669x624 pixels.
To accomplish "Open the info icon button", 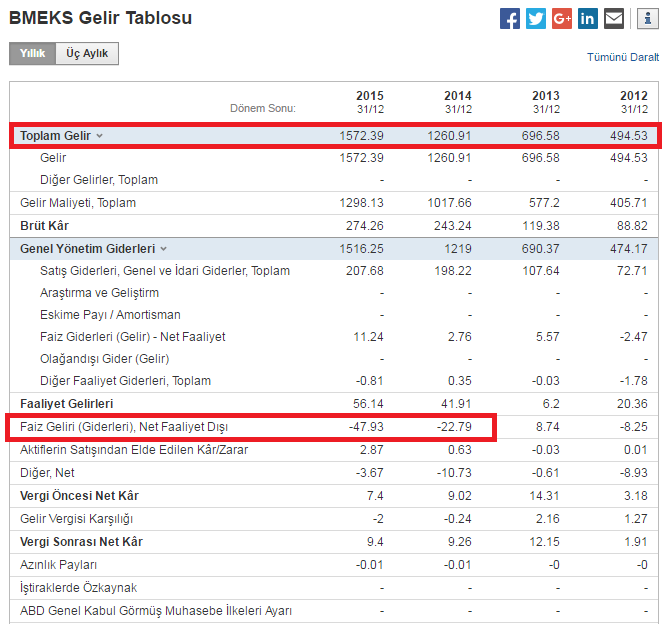I will pos(648,19).
